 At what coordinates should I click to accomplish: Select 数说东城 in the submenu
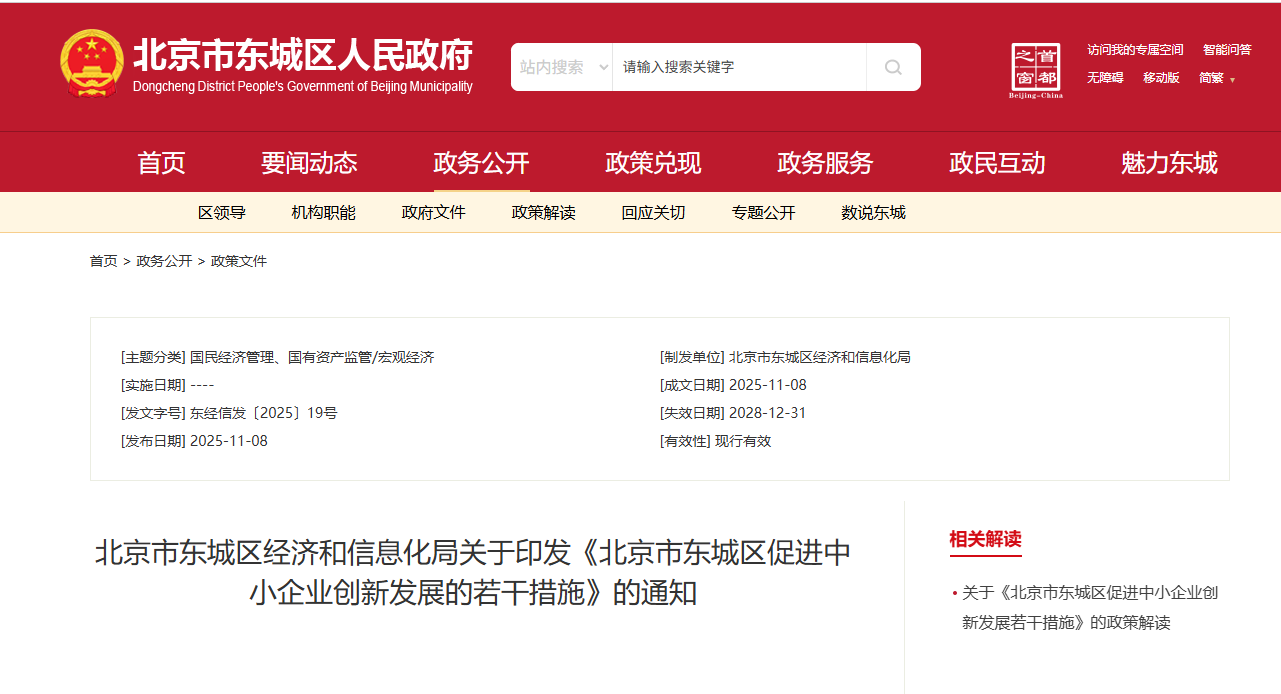tap(872, 212)
